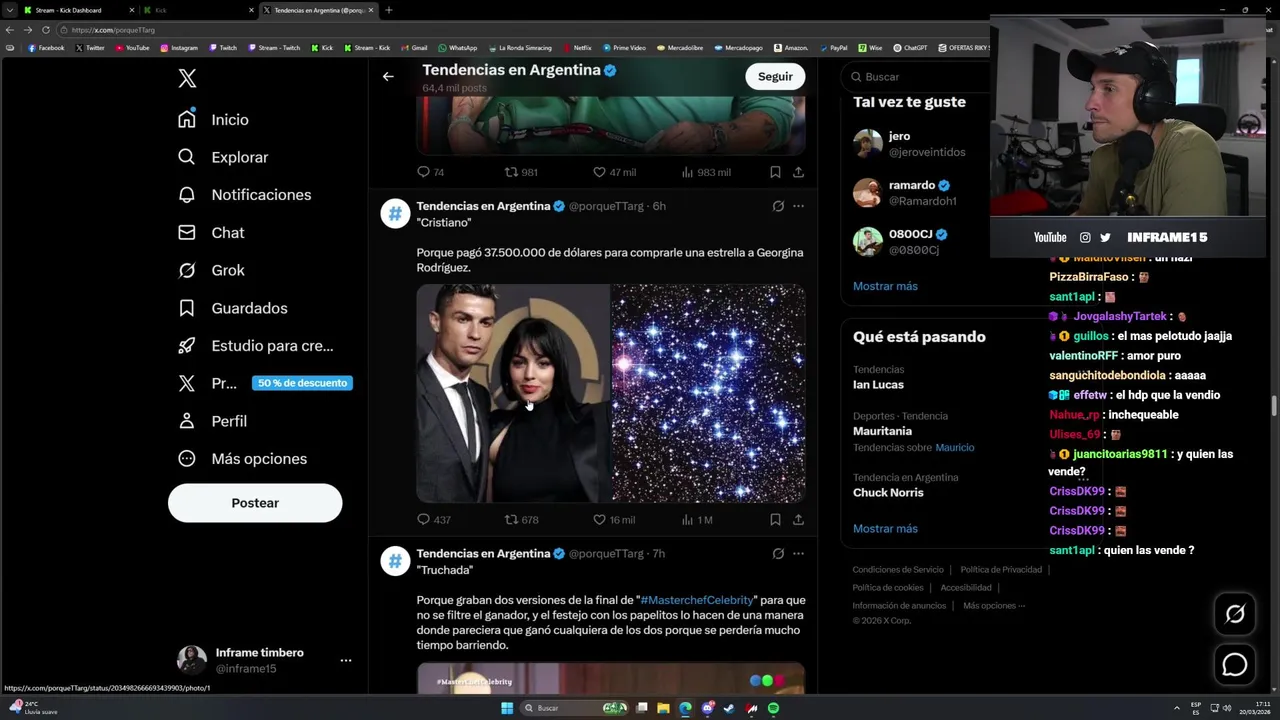Open the Mauricio trend link
The image size is (1280, 720).
(954, 448)
